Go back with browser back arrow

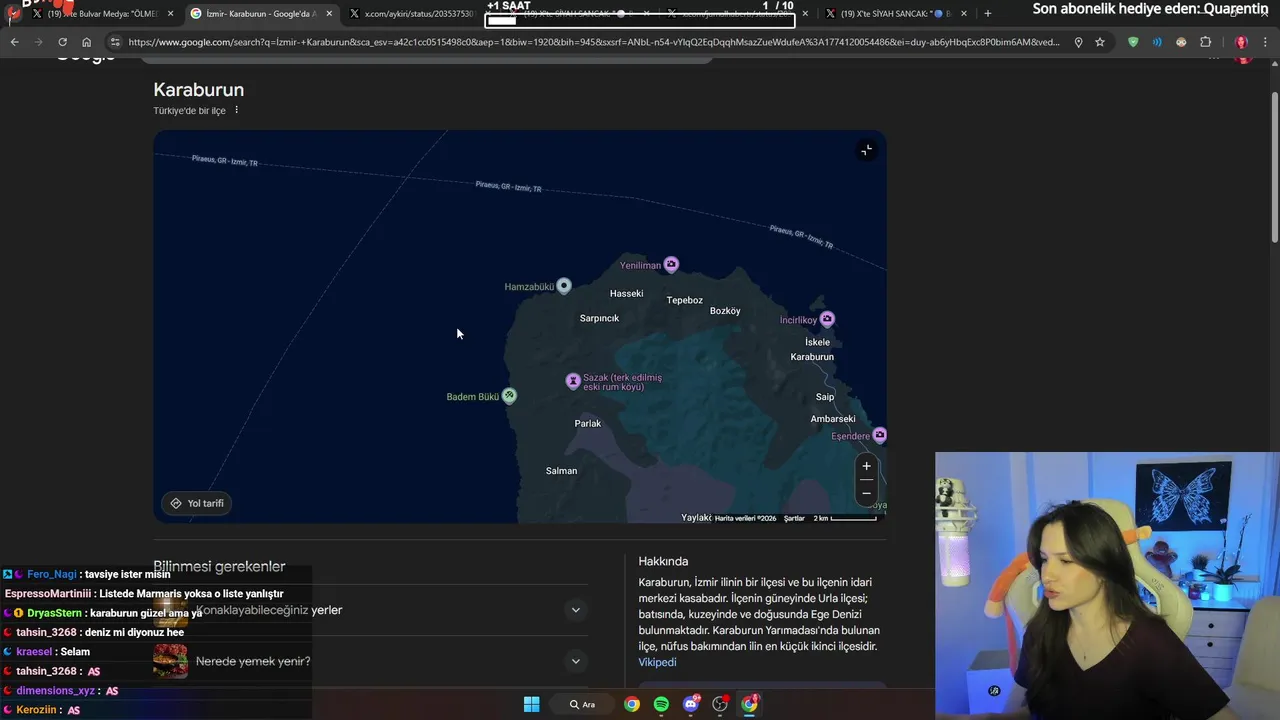click(14, 42)
